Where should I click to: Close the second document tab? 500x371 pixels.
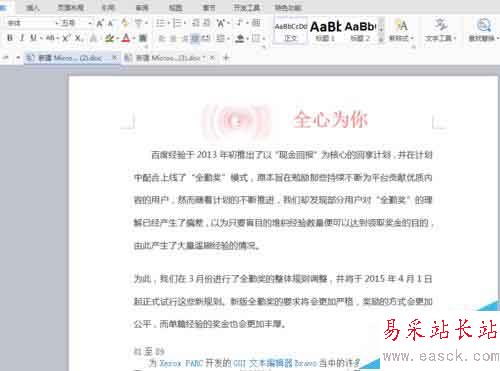click(212, 58)
